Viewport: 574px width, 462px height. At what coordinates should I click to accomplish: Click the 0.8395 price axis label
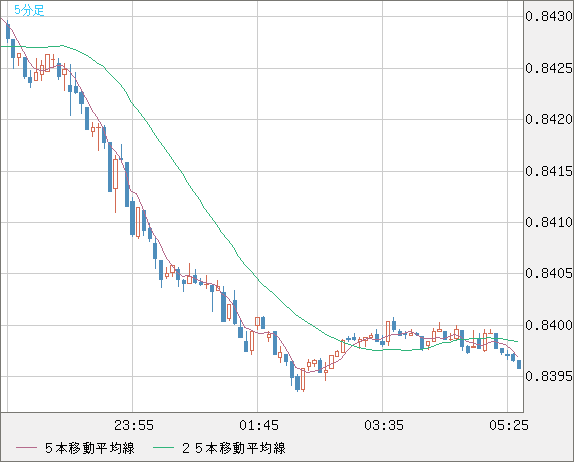point(549,376)
